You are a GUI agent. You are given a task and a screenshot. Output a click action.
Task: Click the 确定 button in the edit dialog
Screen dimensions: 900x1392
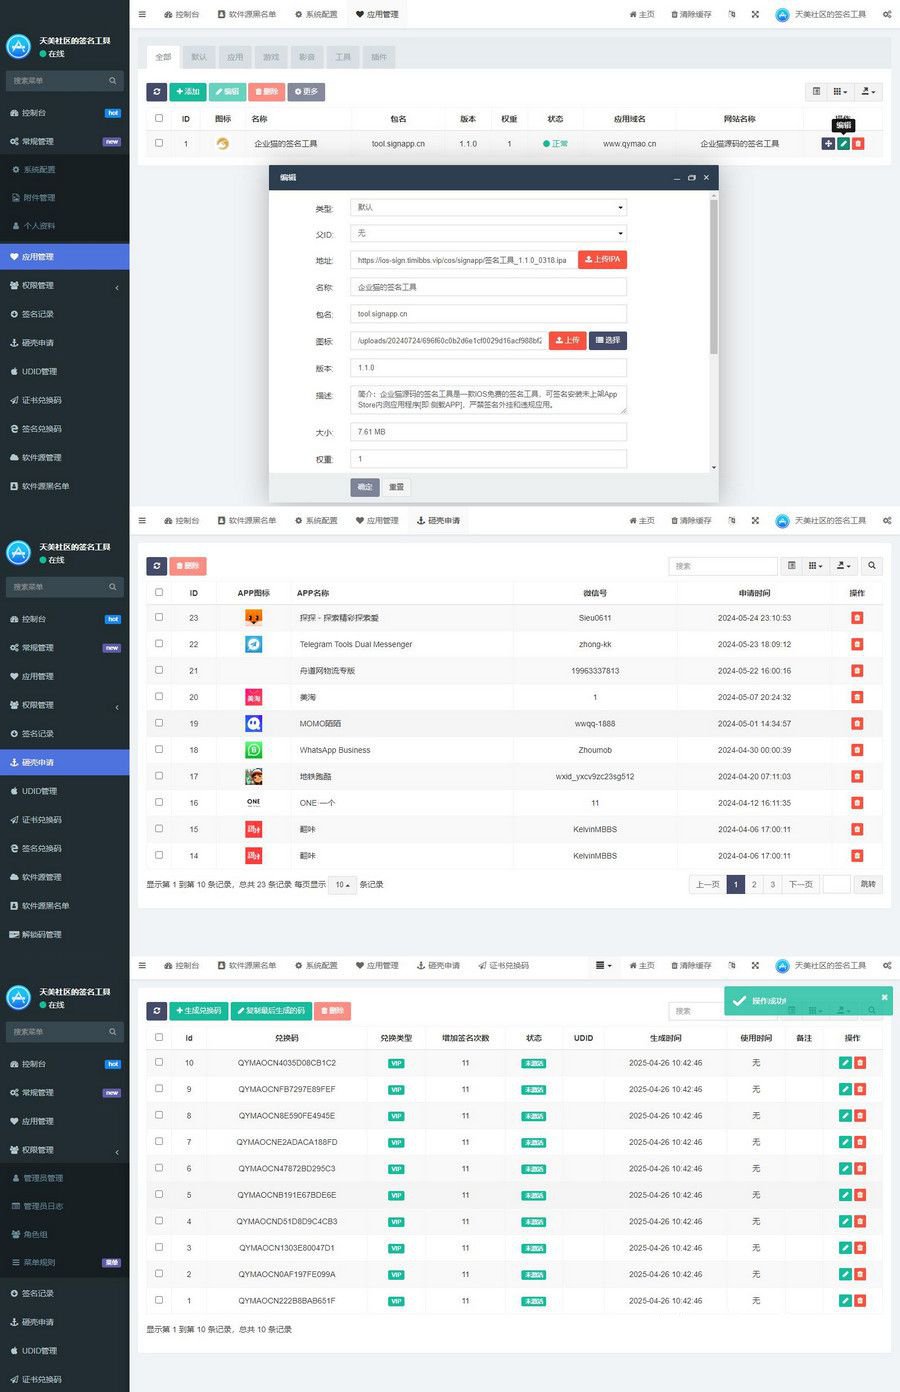pos(364,487)
